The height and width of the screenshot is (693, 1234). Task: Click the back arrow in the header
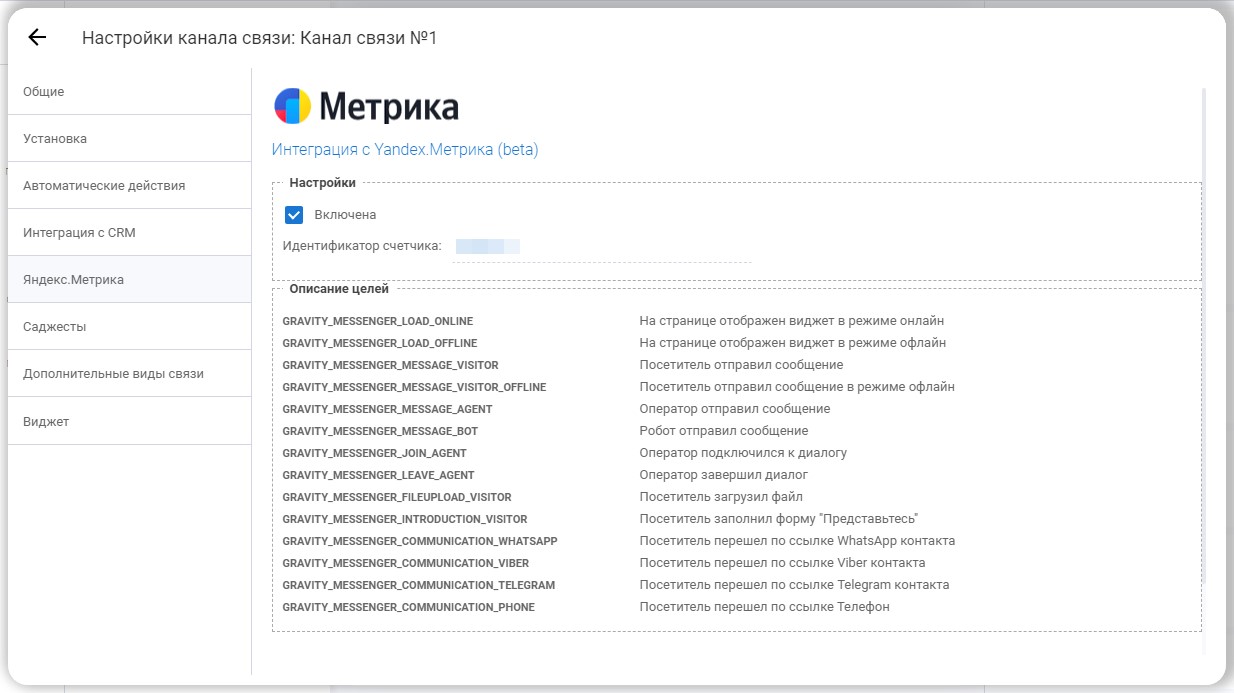point(37,38)
